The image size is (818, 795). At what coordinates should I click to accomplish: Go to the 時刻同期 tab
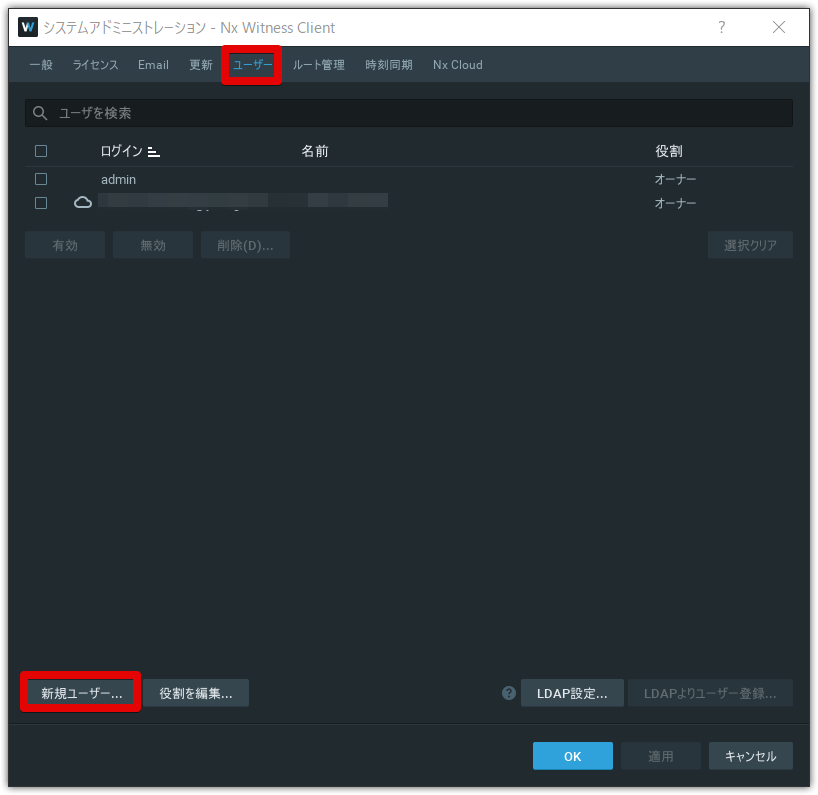pos(389,65)
